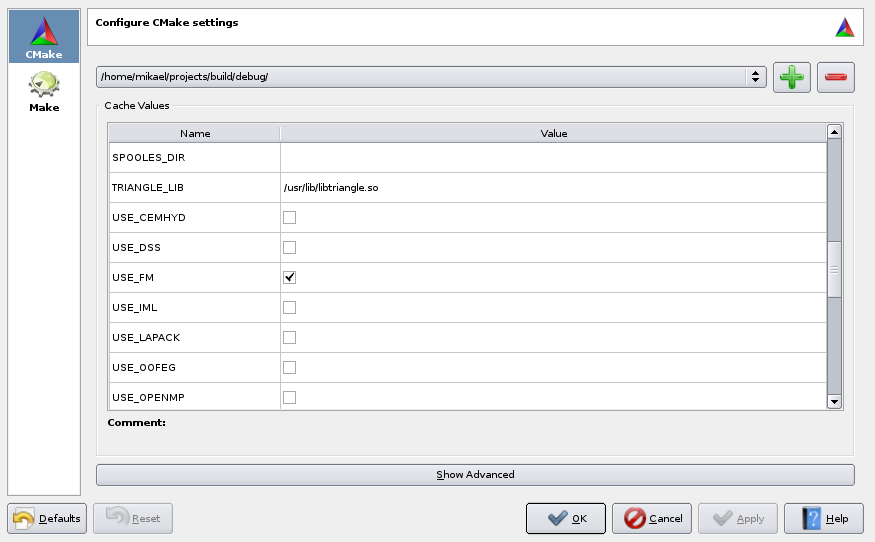The image size is (875, 542).
Task: Uncheck the USE_FM option
Action: click(290, 277)
